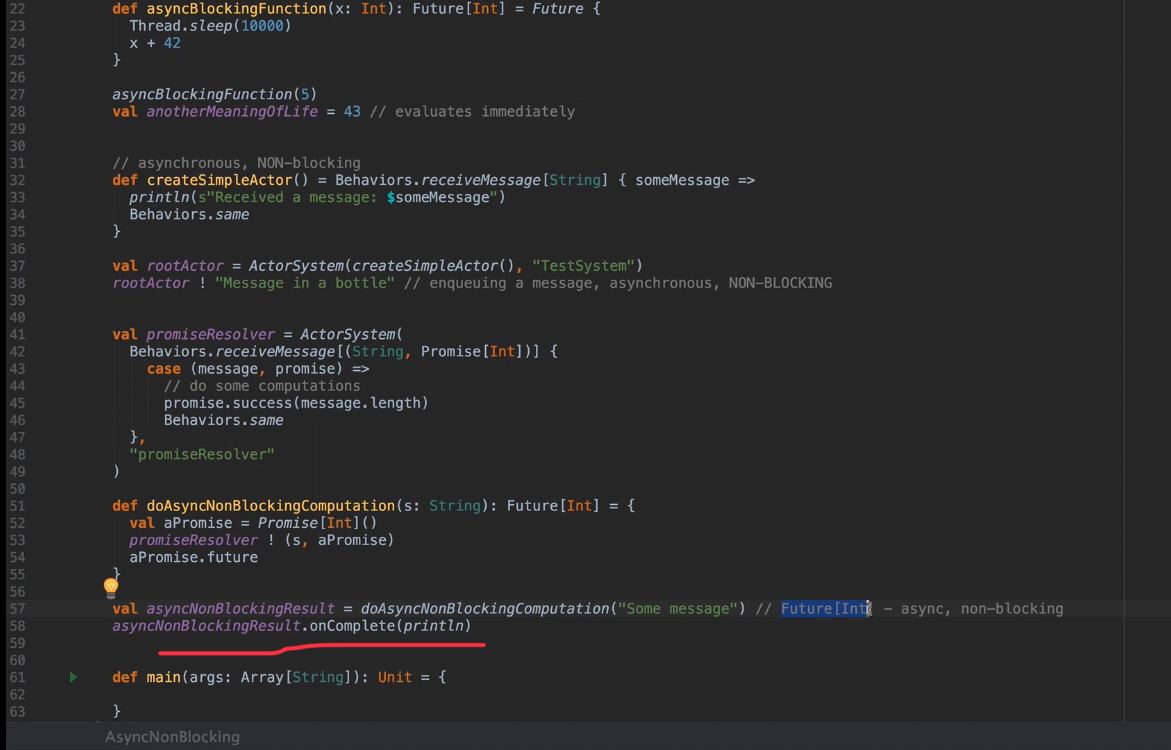Click aPromise.future on line 54
This screenshot has width=1171, height=750.
(193, 557)
